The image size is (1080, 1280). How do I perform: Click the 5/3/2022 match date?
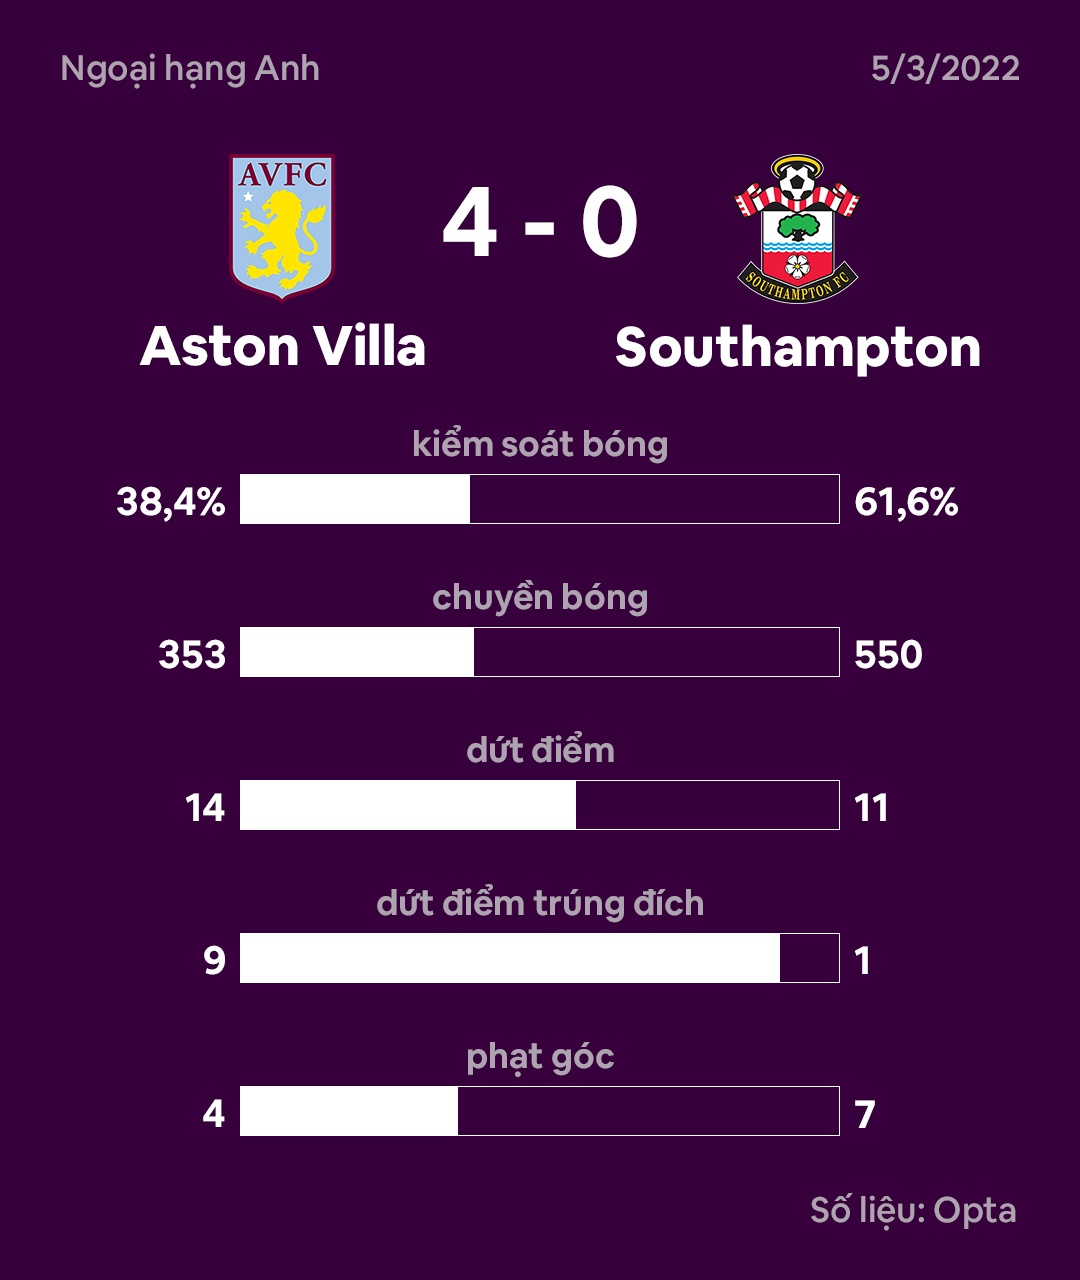[x=945, y=68]
